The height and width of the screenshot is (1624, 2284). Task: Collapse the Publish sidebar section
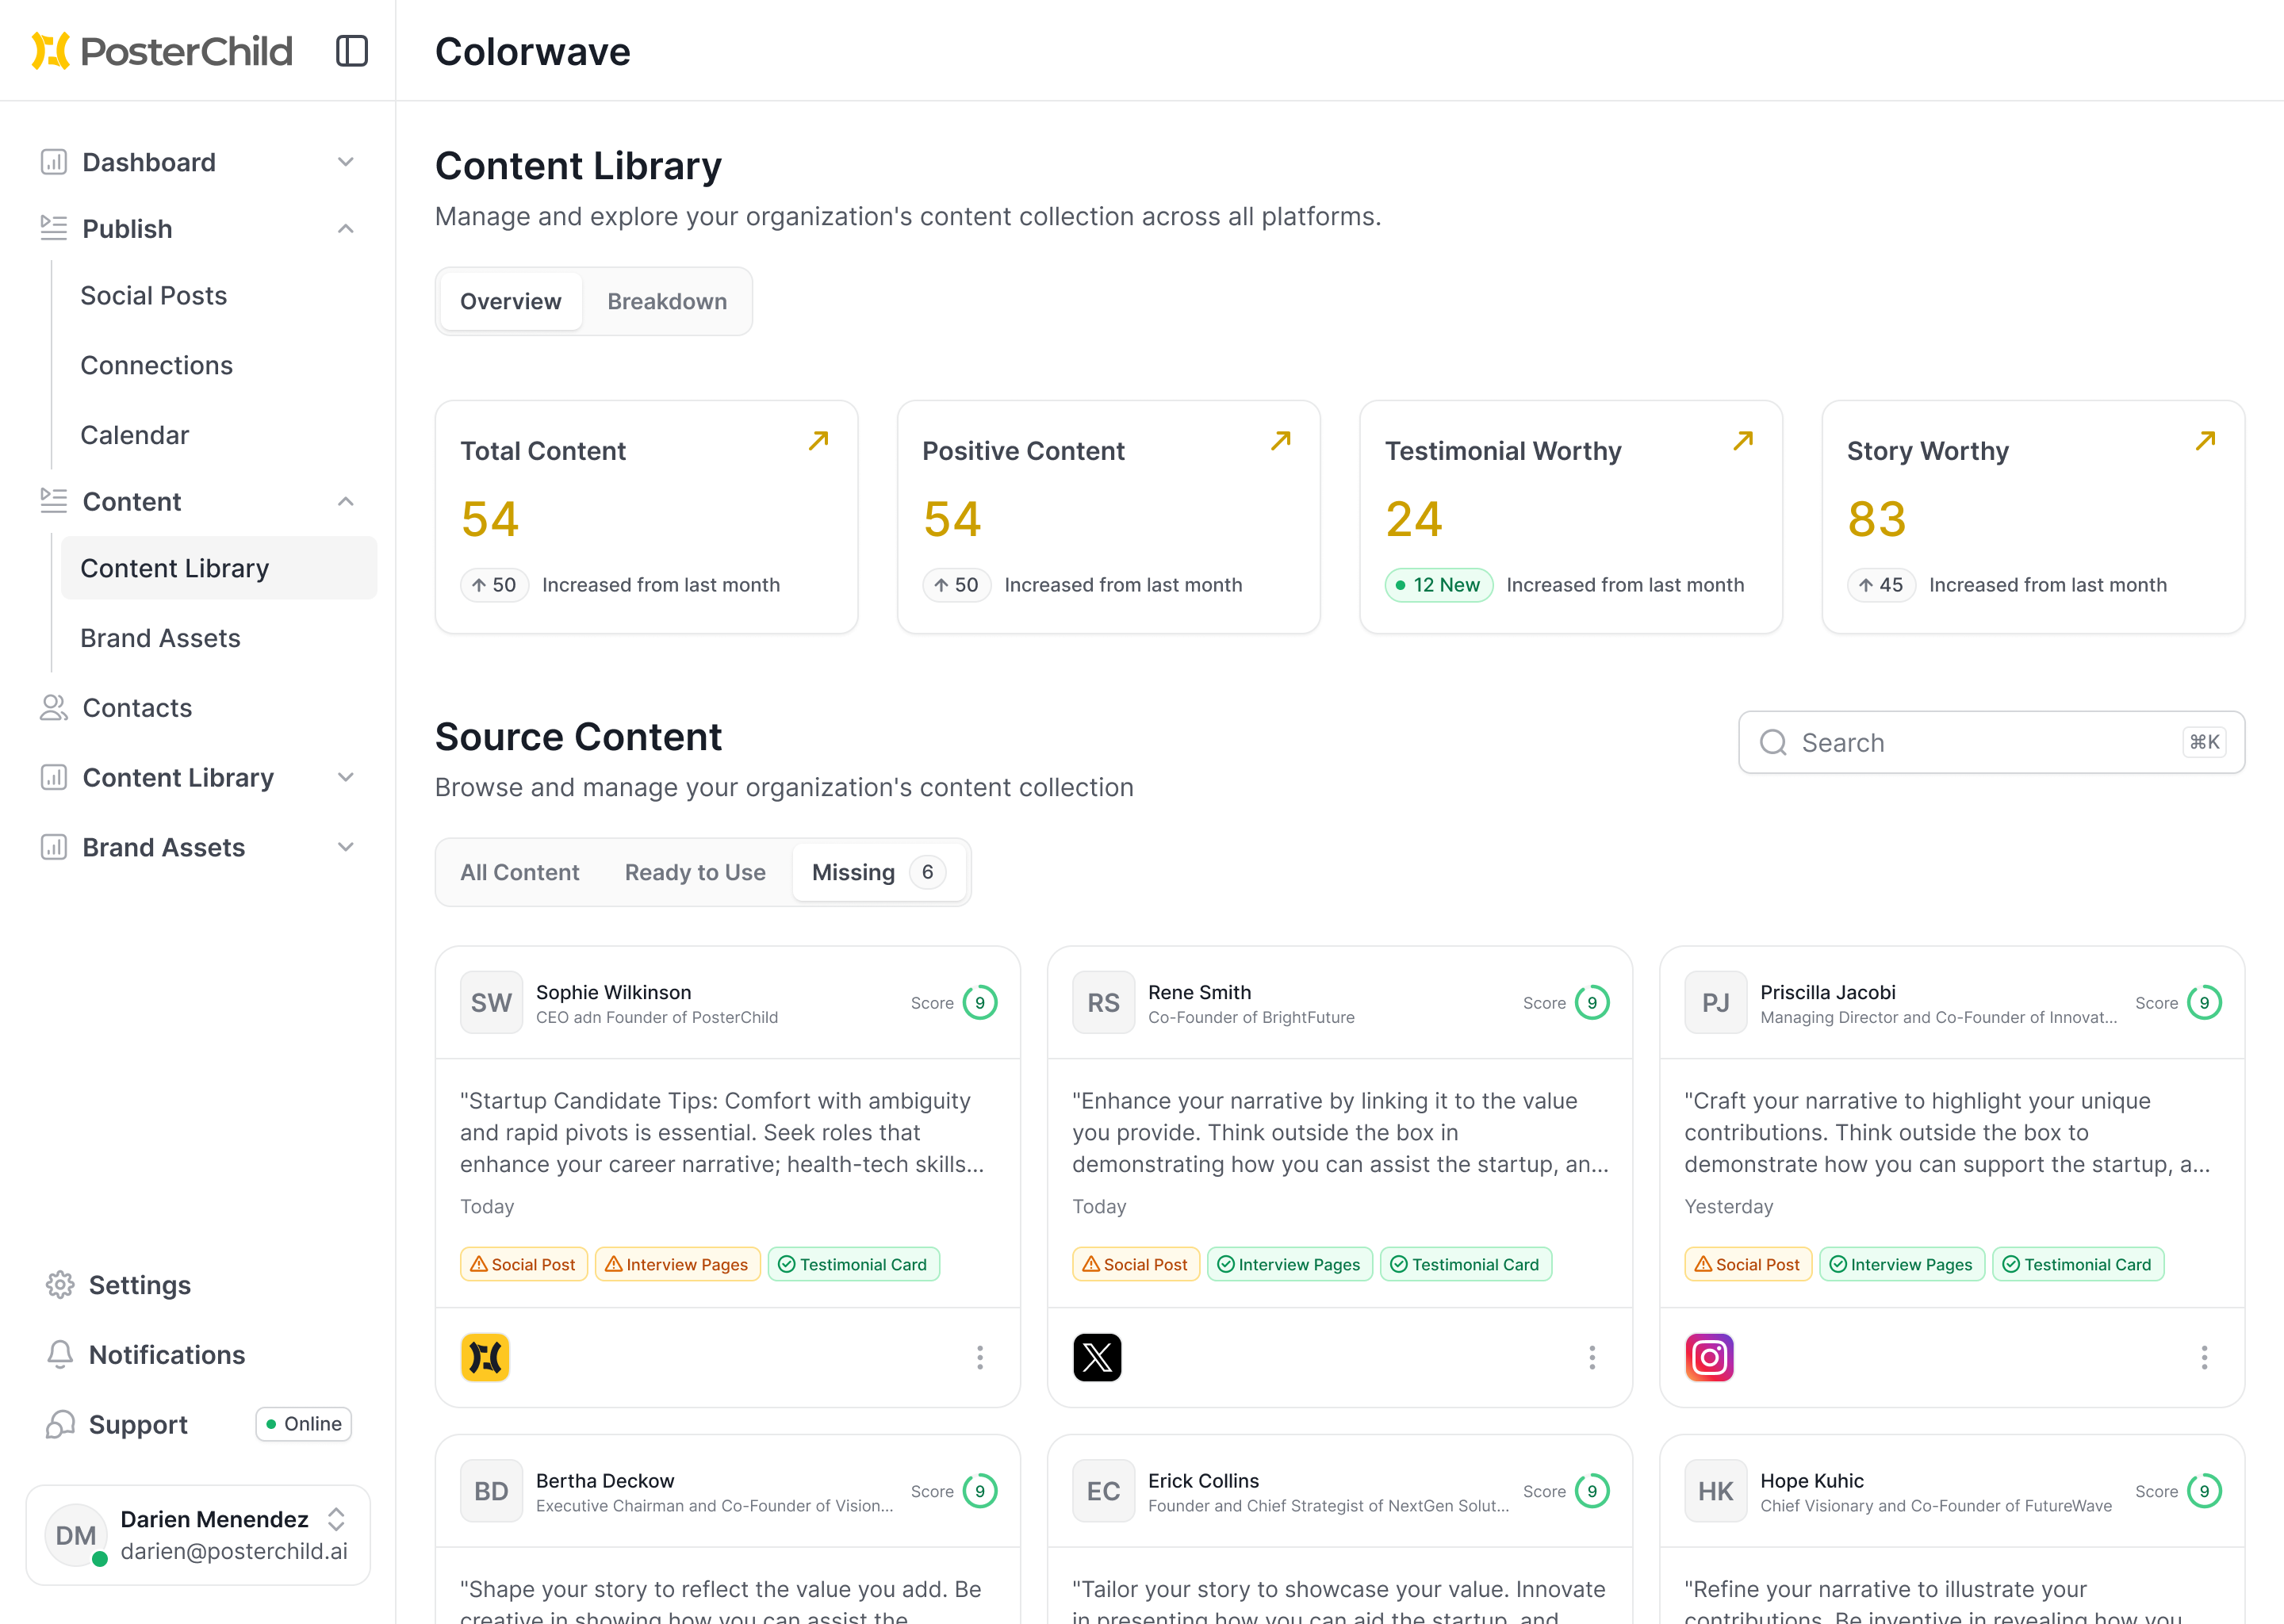345,229
